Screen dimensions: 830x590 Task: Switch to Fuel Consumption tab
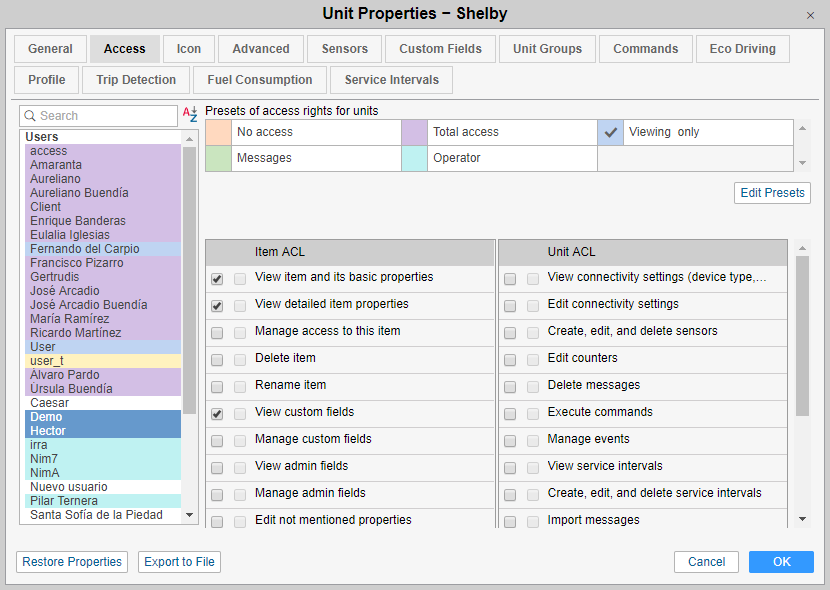point(260,80)
